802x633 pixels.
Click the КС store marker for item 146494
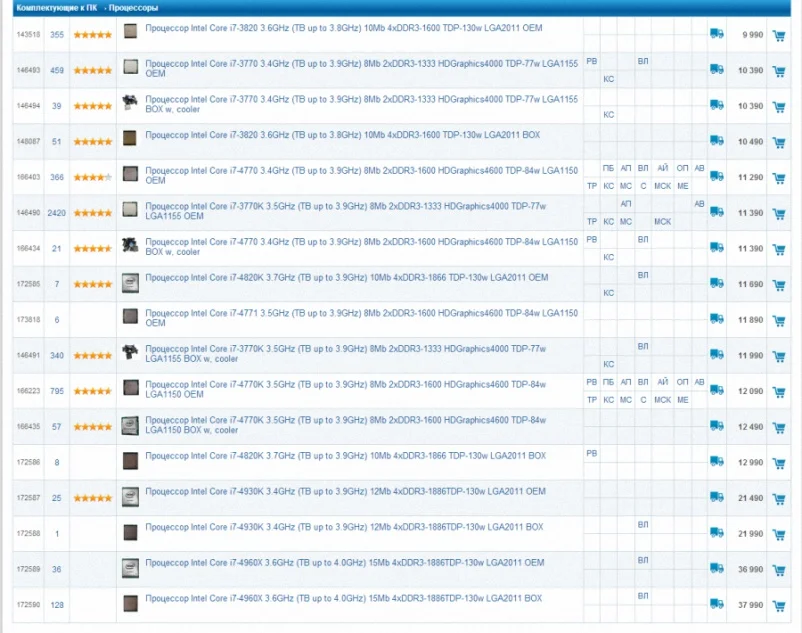coord(609,115)
